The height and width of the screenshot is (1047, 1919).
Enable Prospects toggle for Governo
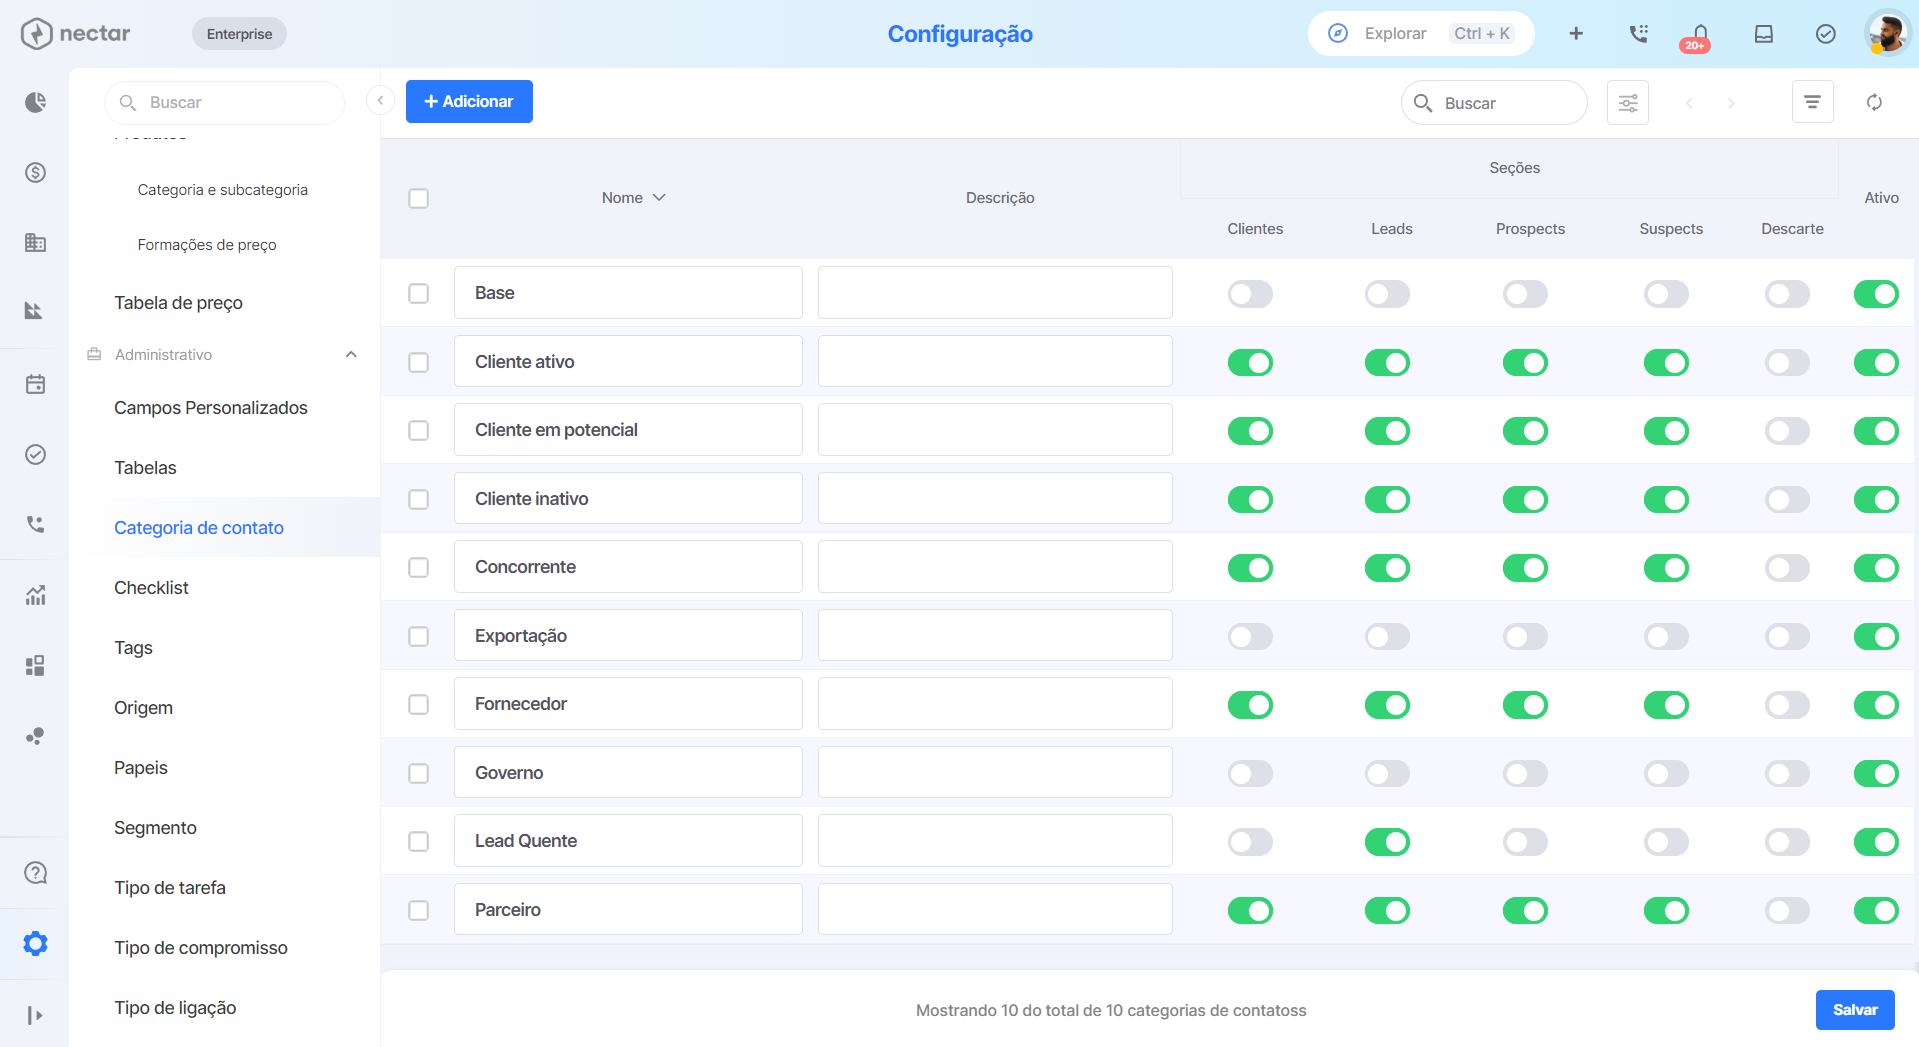(1525, 773)
